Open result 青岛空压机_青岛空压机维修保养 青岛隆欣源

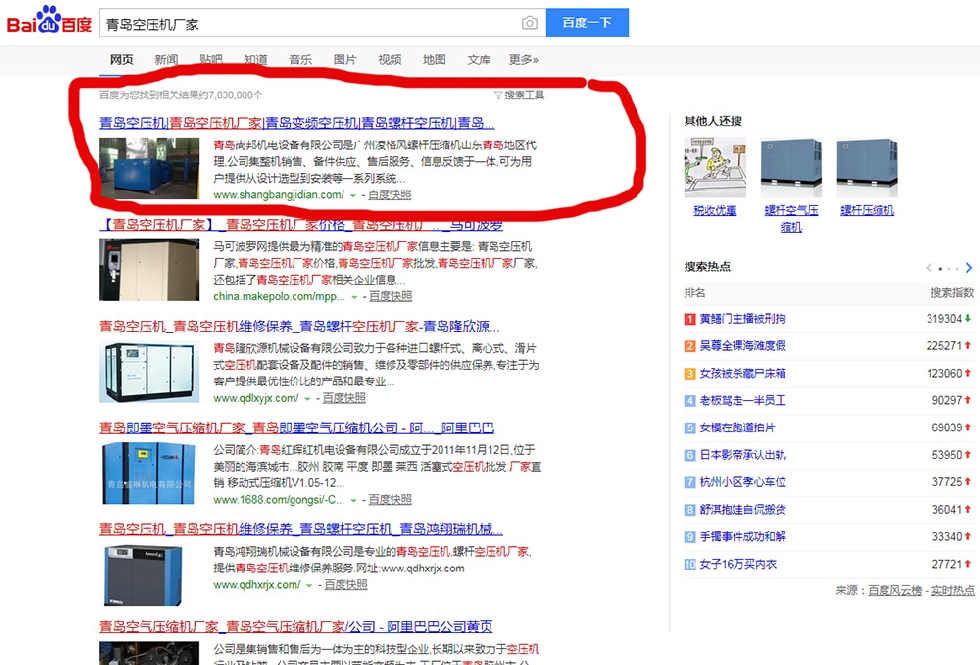coord(299,326)
